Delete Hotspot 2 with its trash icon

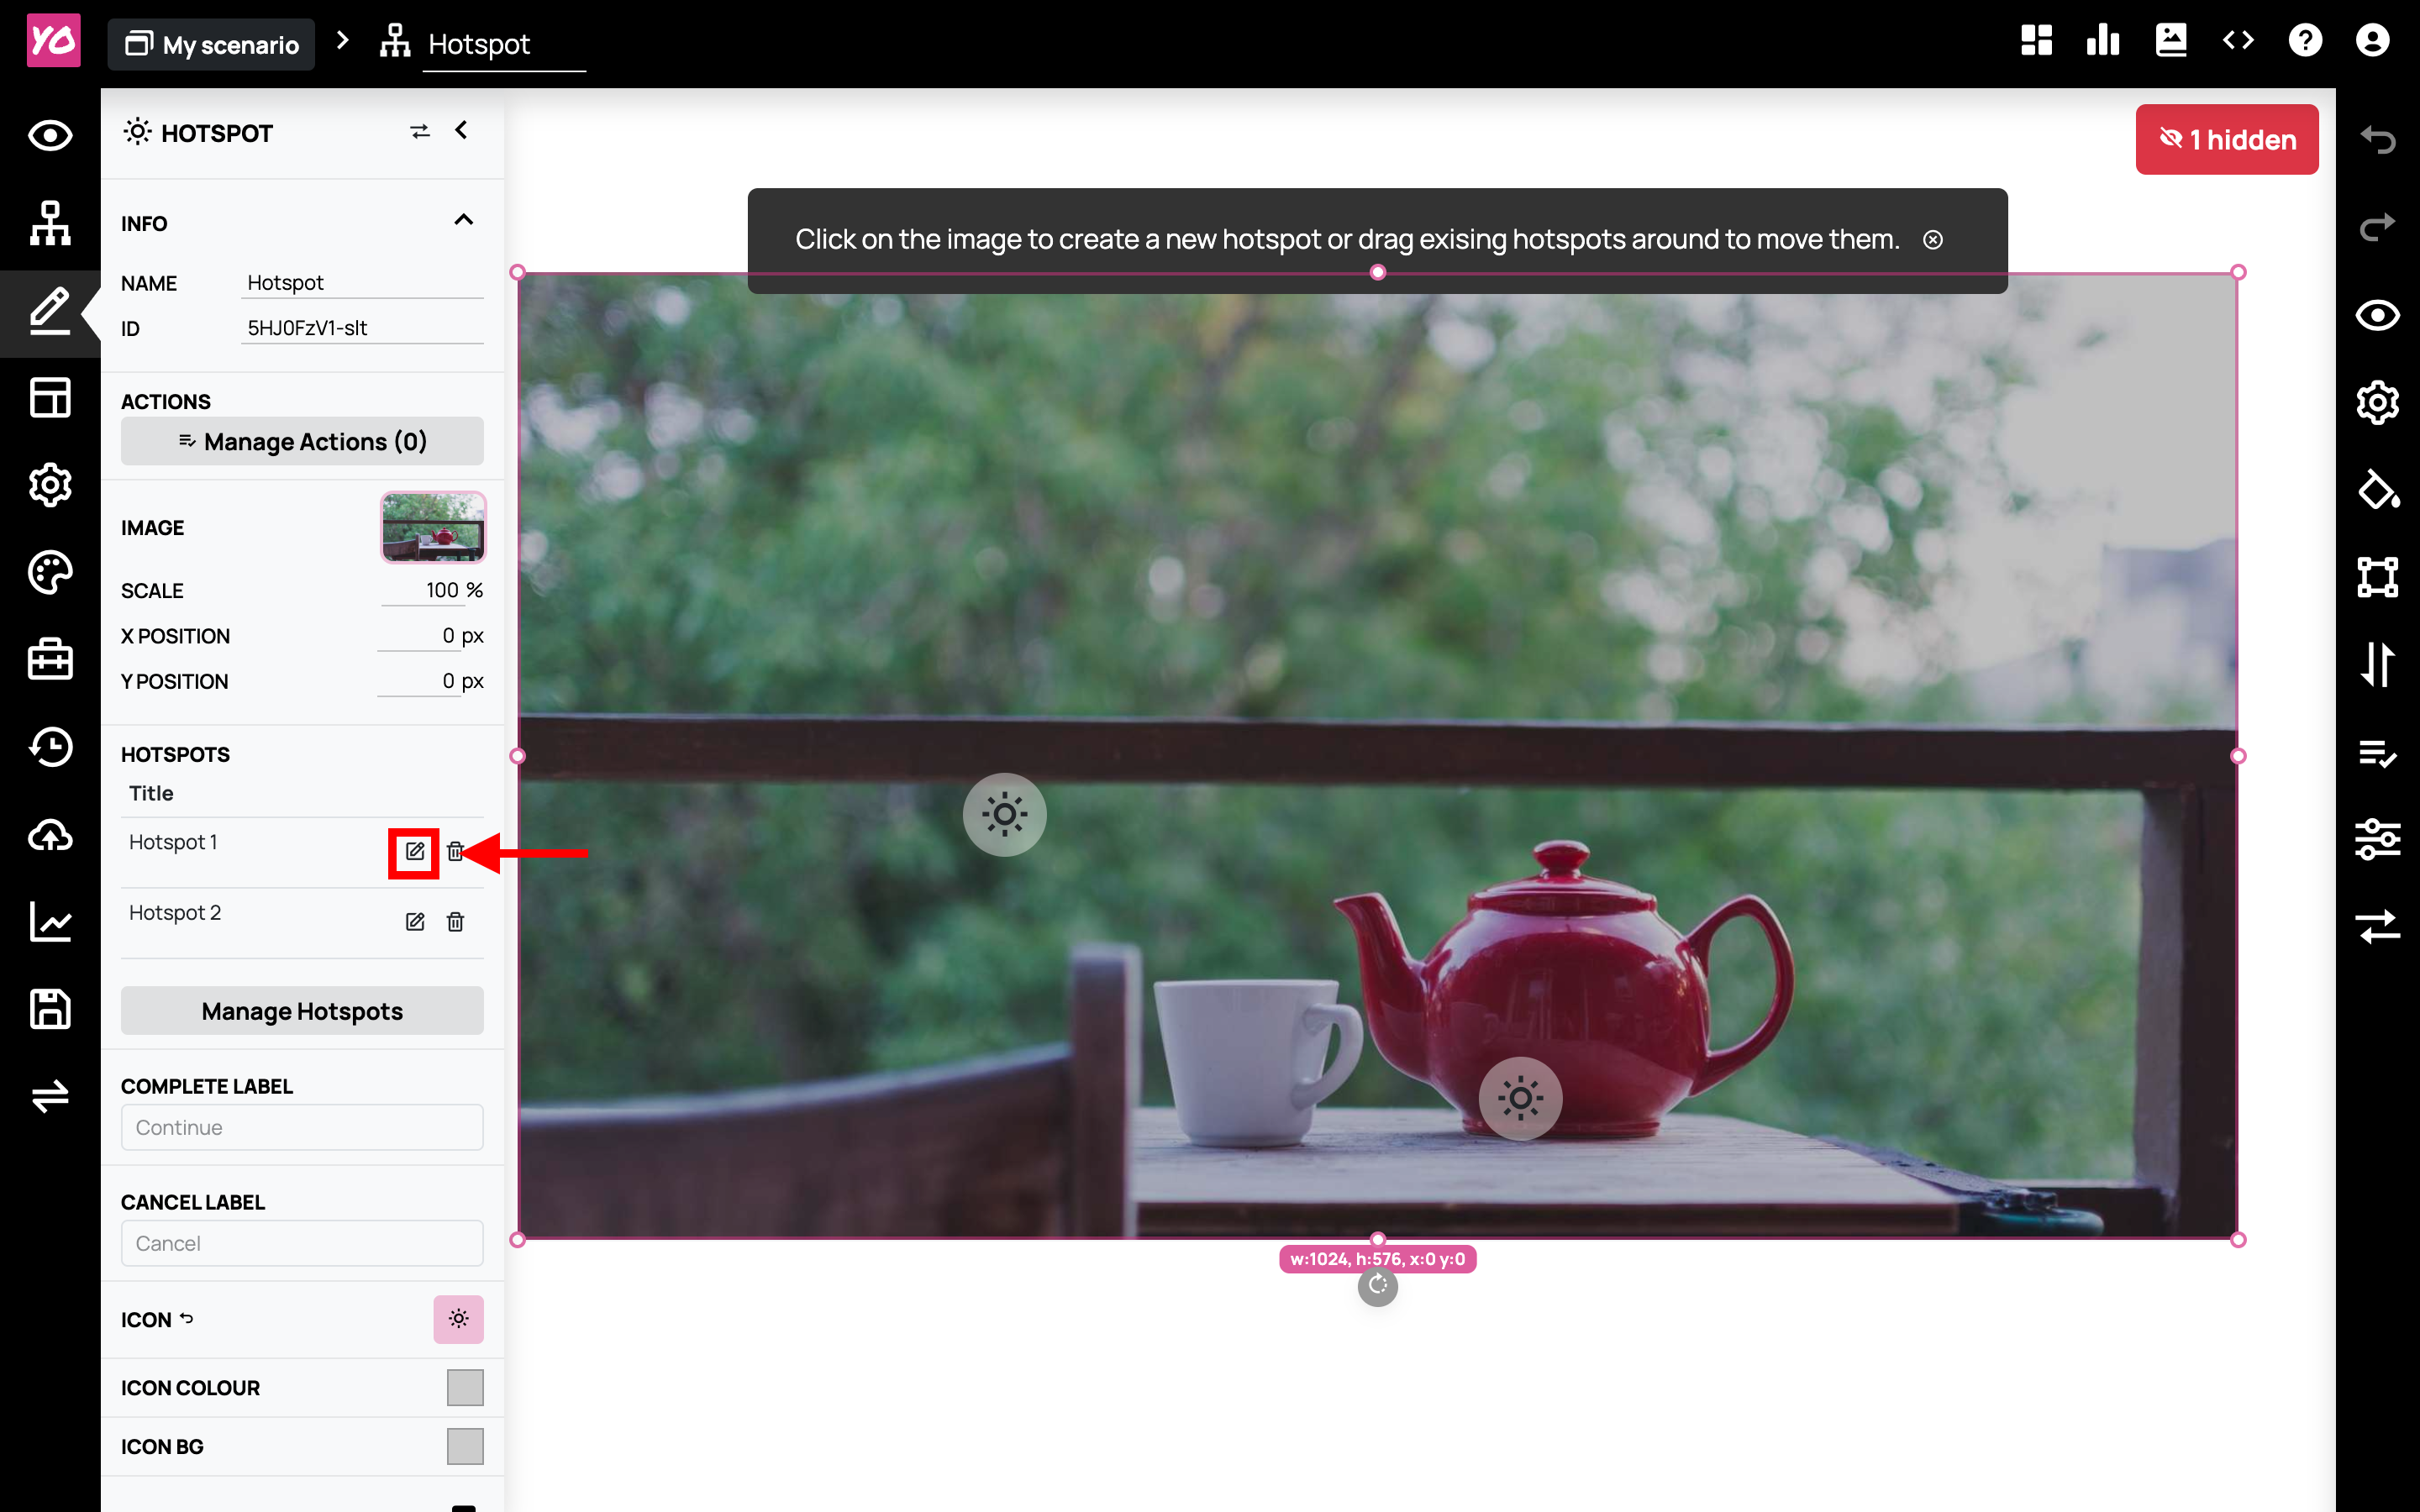click(x=455, y=921)
